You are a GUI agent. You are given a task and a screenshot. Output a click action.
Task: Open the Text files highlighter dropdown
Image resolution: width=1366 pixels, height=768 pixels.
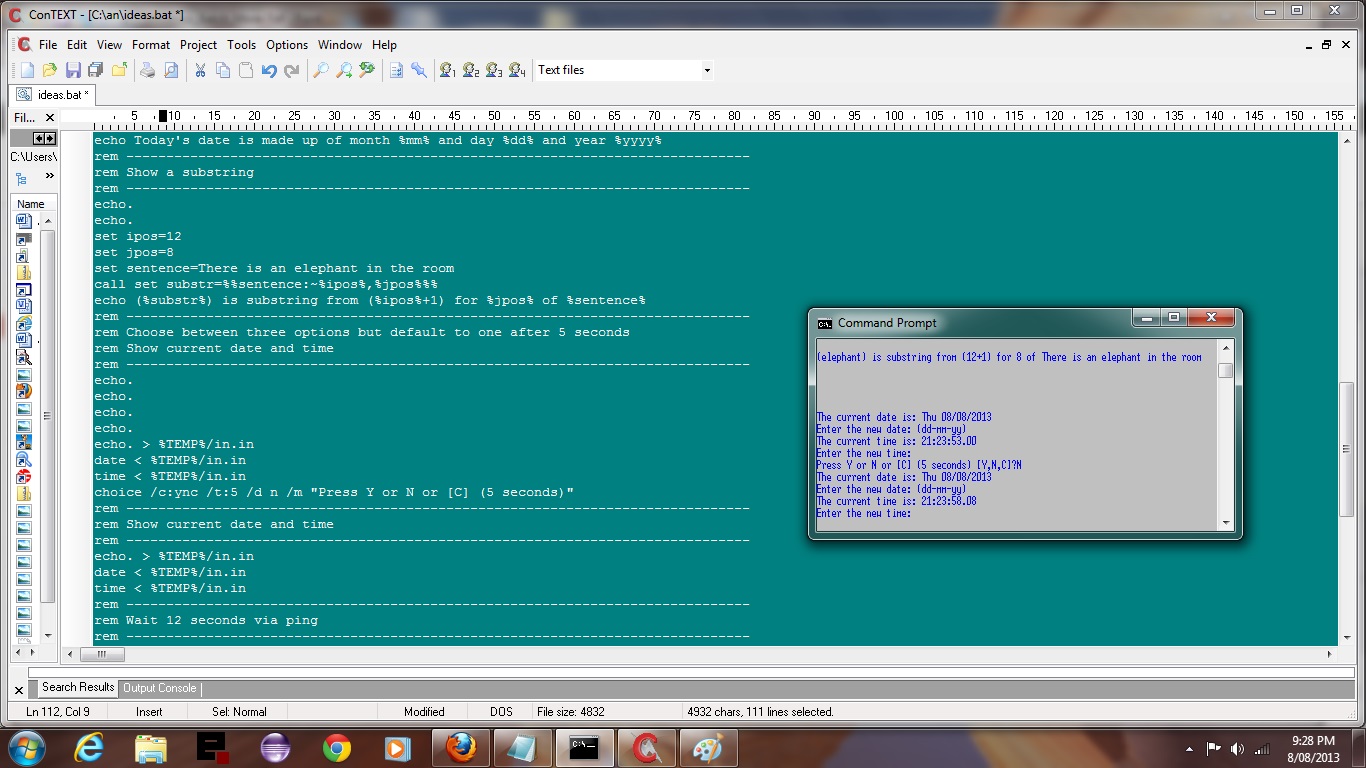point(706,70)
